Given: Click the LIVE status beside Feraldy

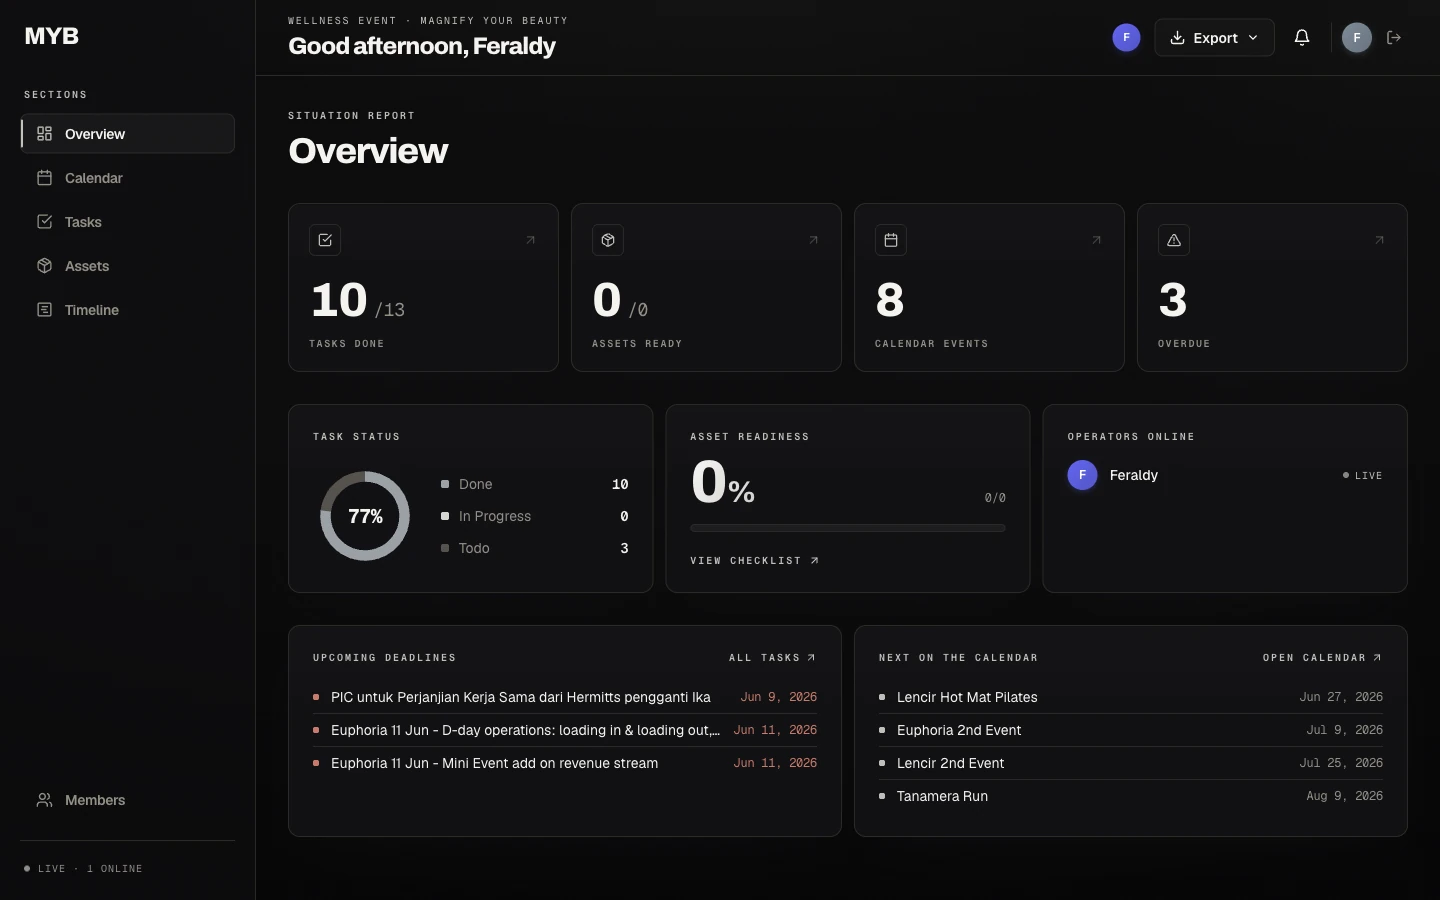Looking at the screenshot, I should coord(1363,476).
